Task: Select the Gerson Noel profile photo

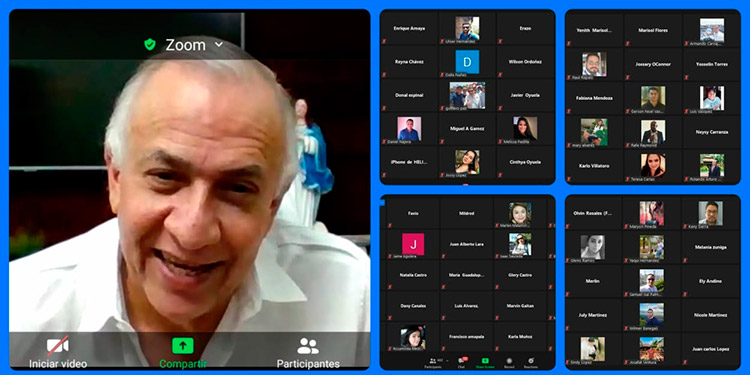Action: pyautogui.click(x=653, y=98)
